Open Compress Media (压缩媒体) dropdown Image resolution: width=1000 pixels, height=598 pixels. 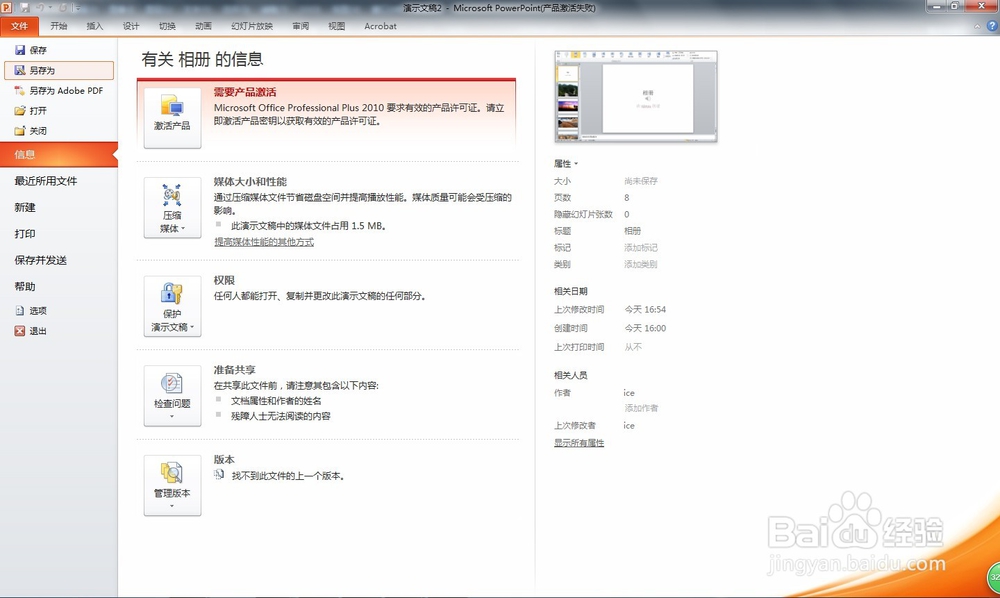pos(172,208)
